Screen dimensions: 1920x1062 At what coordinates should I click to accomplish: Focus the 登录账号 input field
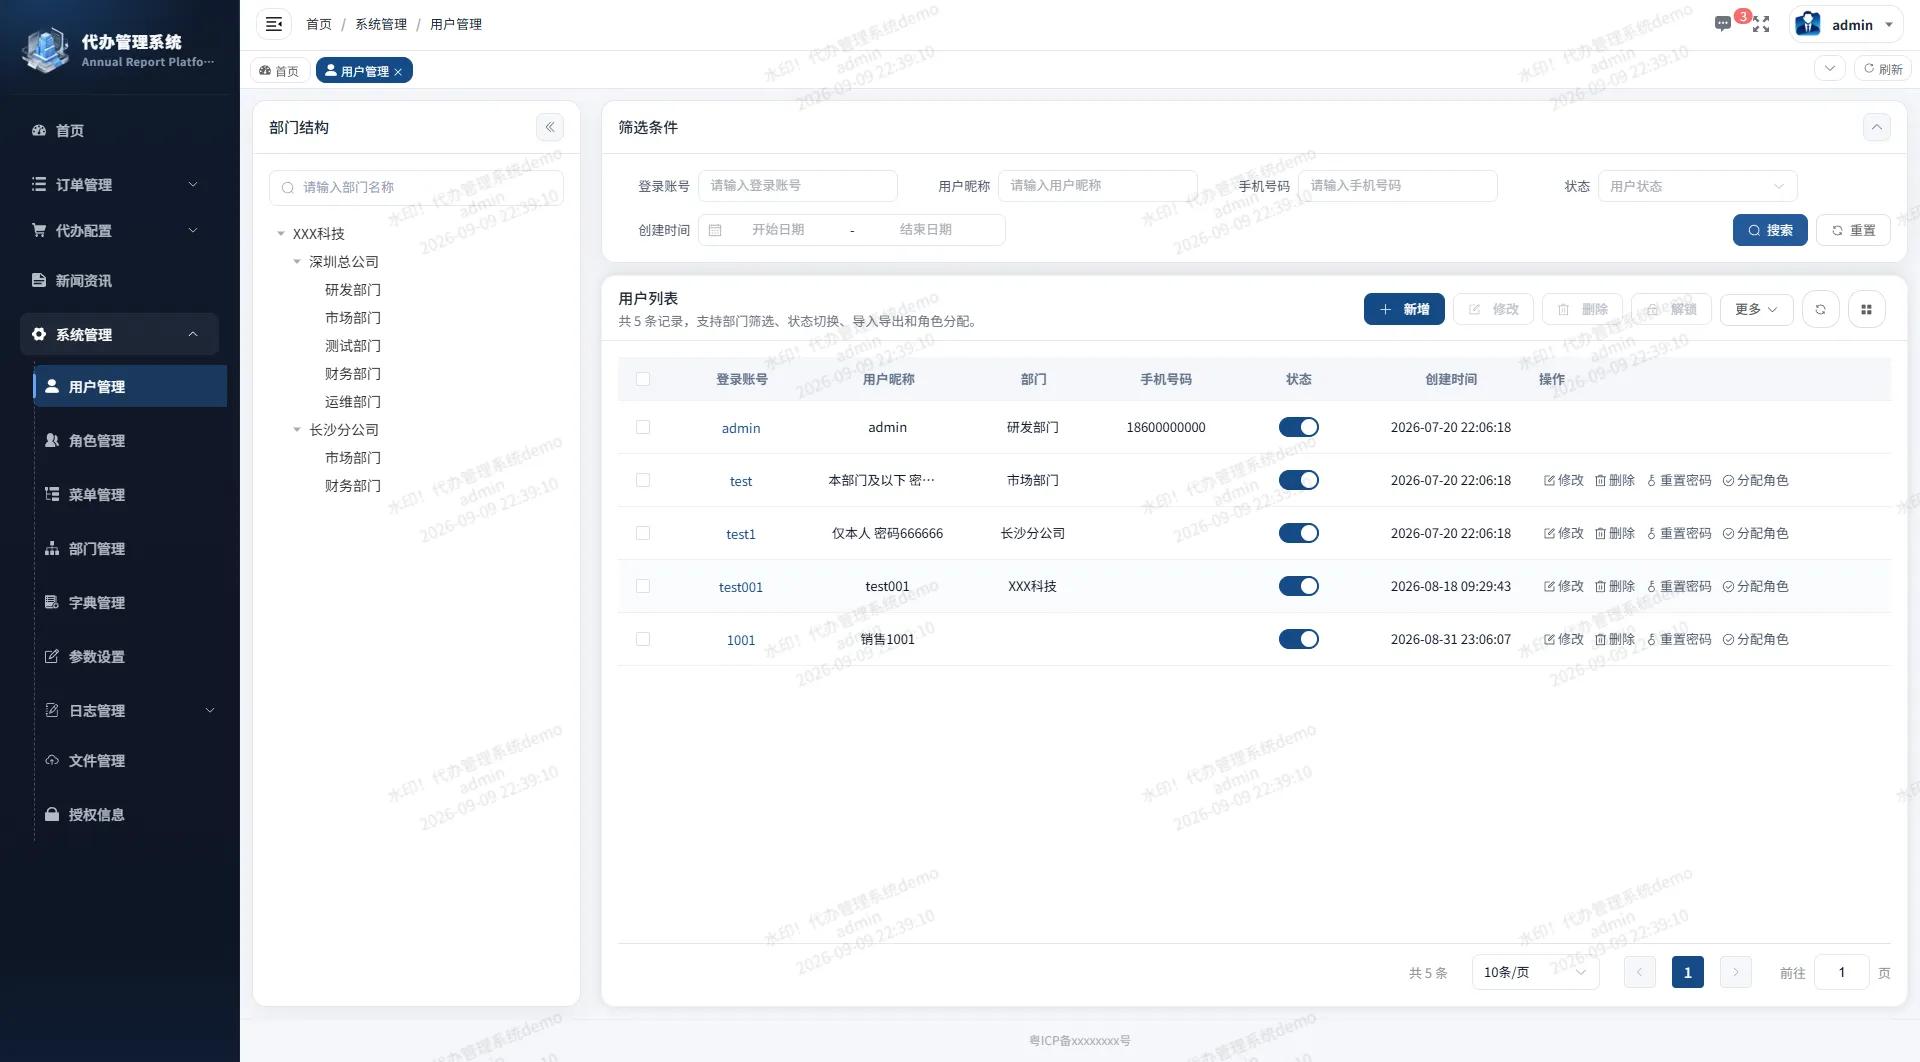798,186
